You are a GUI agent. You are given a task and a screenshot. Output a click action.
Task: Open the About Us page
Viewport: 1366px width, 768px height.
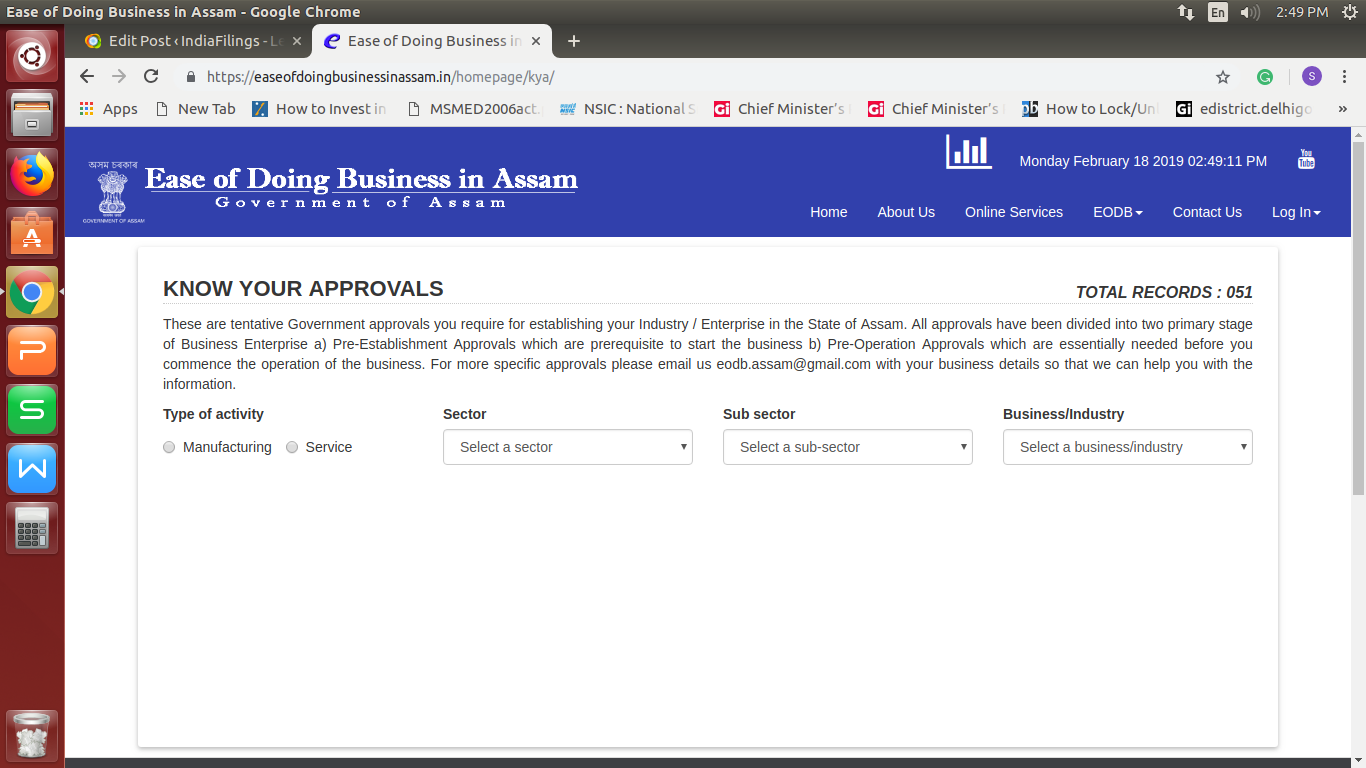[906, 212]
